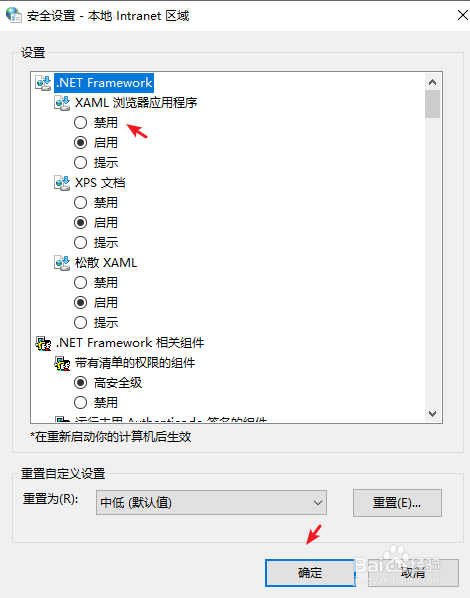Choose 高安全级 for 带有清单的权限的组件
470x598 pixels.
point(80,383)
